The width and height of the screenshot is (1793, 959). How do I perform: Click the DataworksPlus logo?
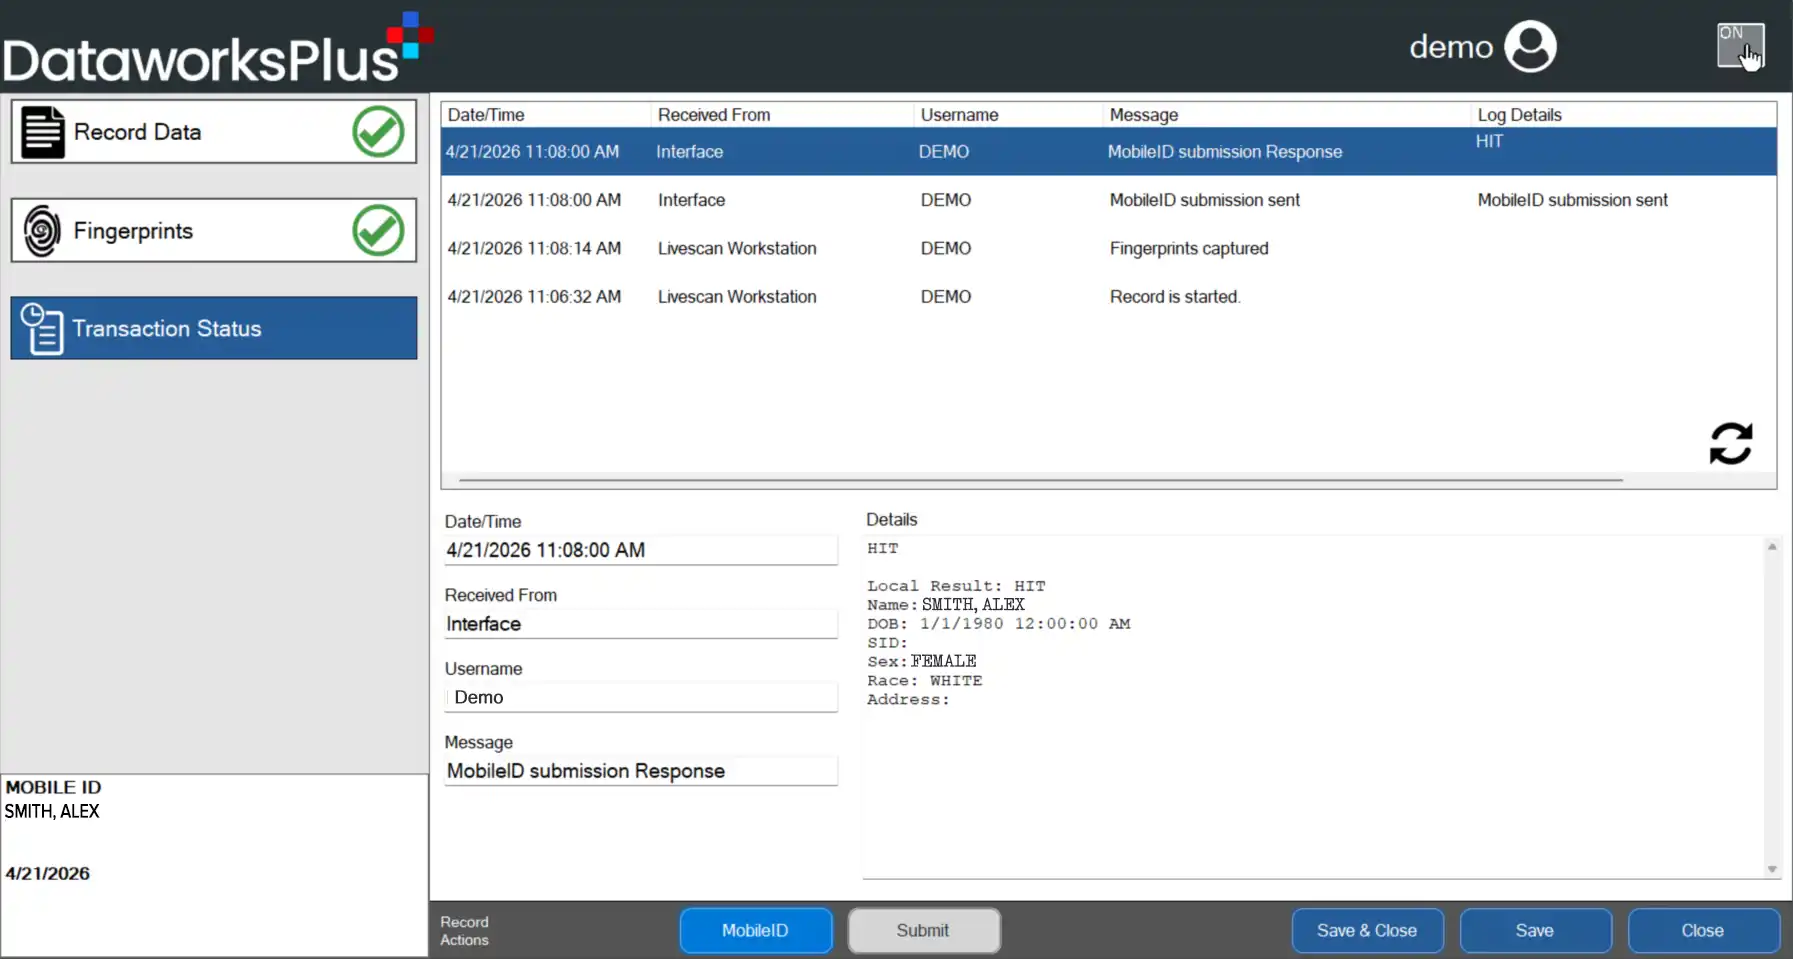218,48
